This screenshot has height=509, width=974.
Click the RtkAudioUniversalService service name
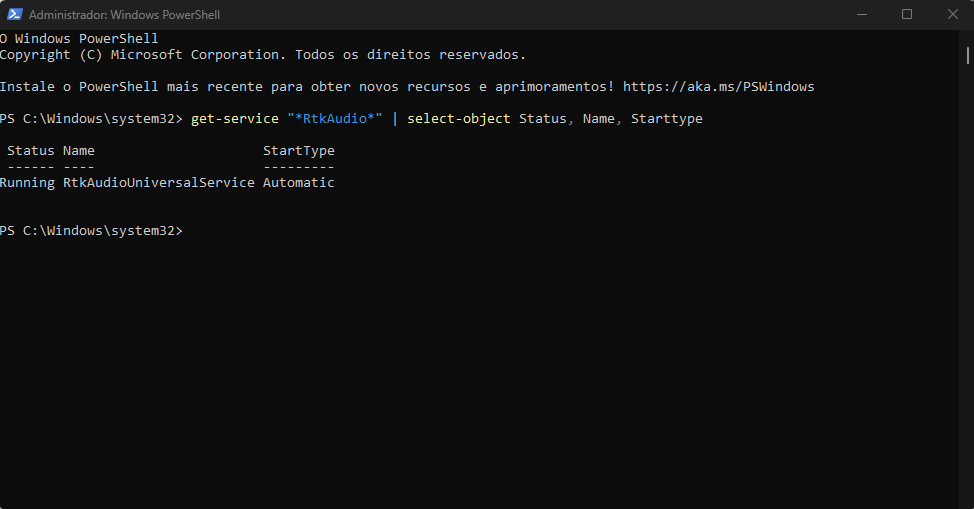pos(158,183)
